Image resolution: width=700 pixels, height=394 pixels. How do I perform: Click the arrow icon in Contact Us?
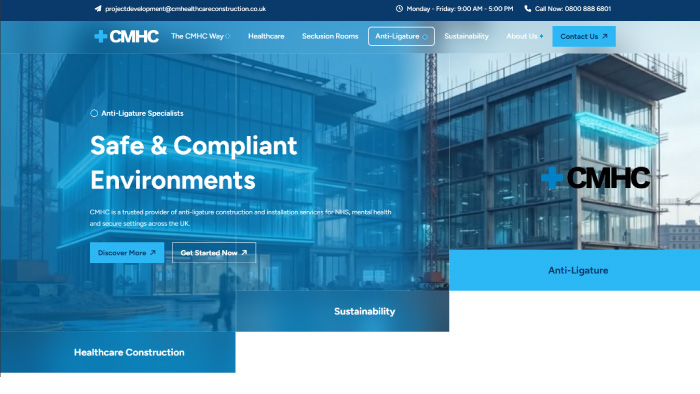(x=604, y=36)
